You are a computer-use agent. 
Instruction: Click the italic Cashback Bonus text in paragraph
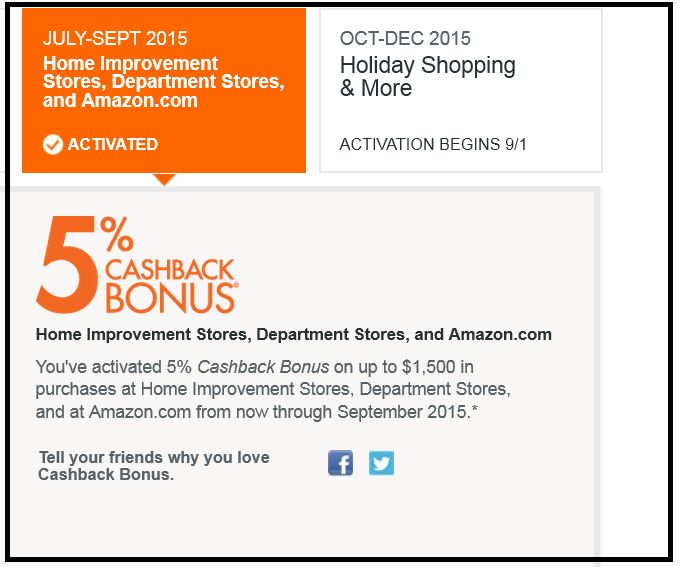[268, 367]
